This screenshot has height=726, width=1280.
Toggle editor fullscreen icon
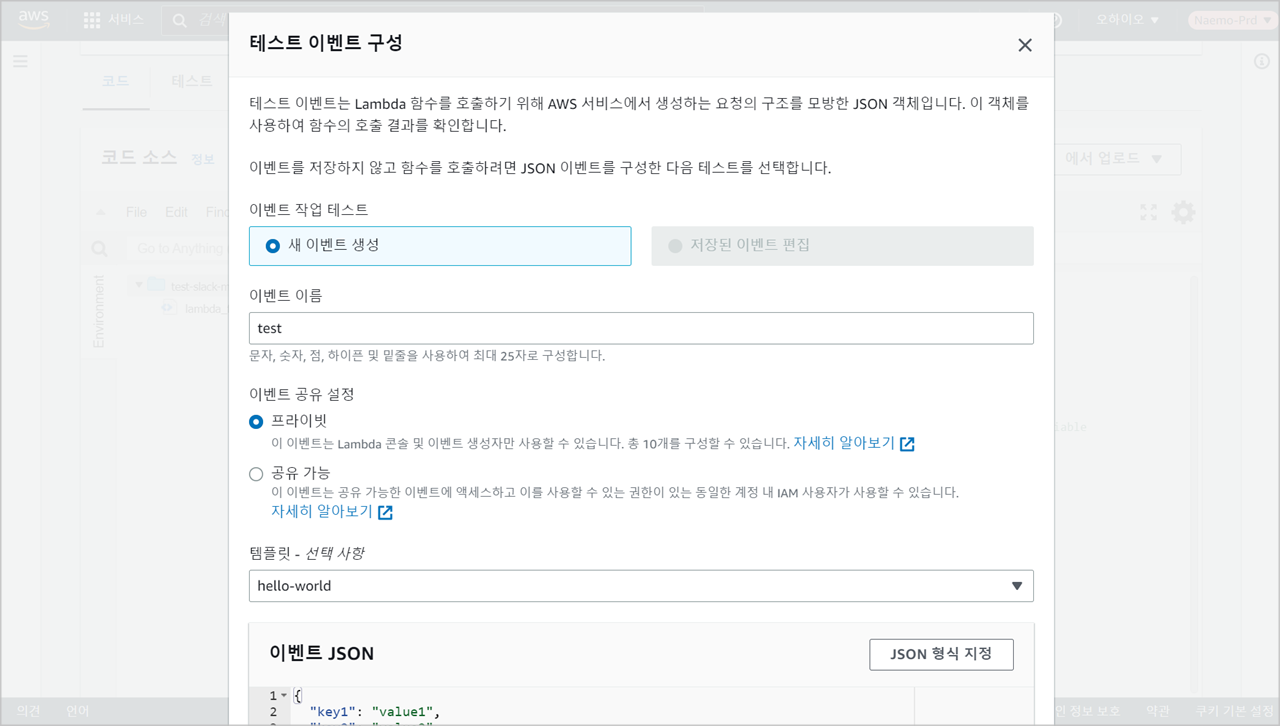click(1148, 212)
